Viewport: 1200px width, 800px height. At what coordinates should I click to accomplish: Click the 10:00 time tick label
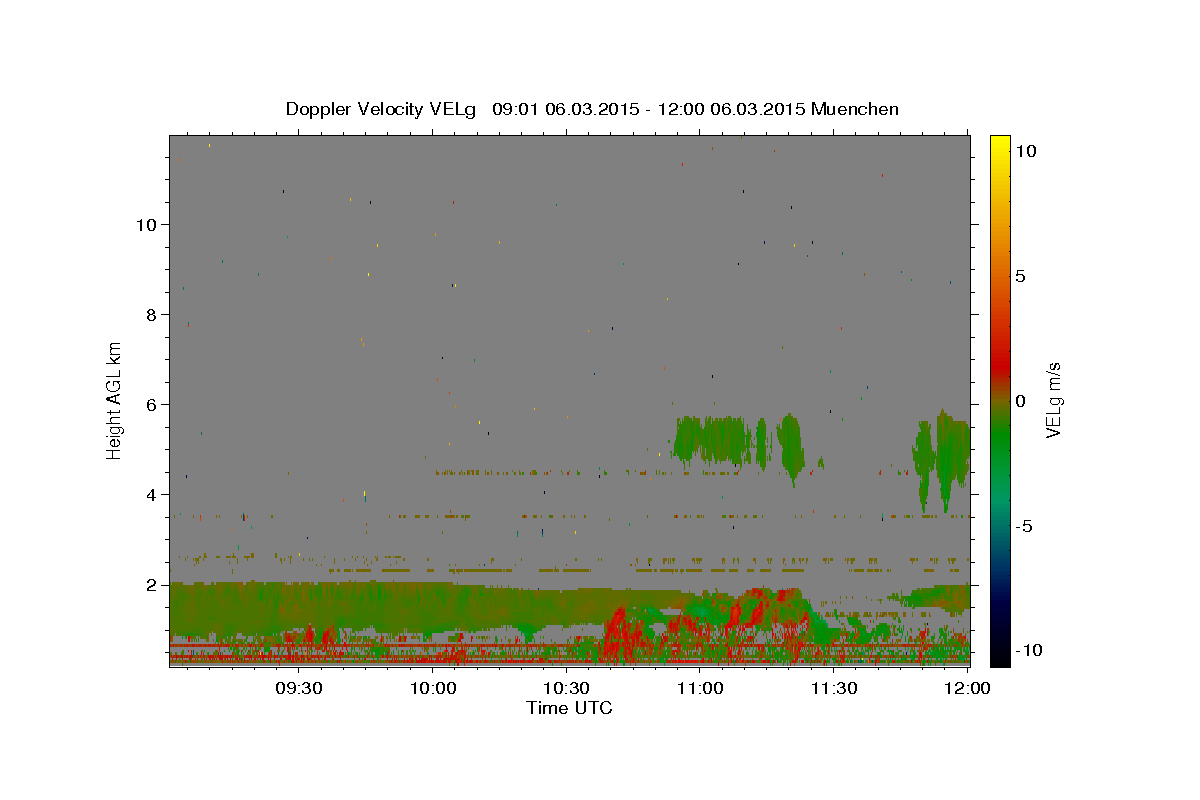pos(433,688)
